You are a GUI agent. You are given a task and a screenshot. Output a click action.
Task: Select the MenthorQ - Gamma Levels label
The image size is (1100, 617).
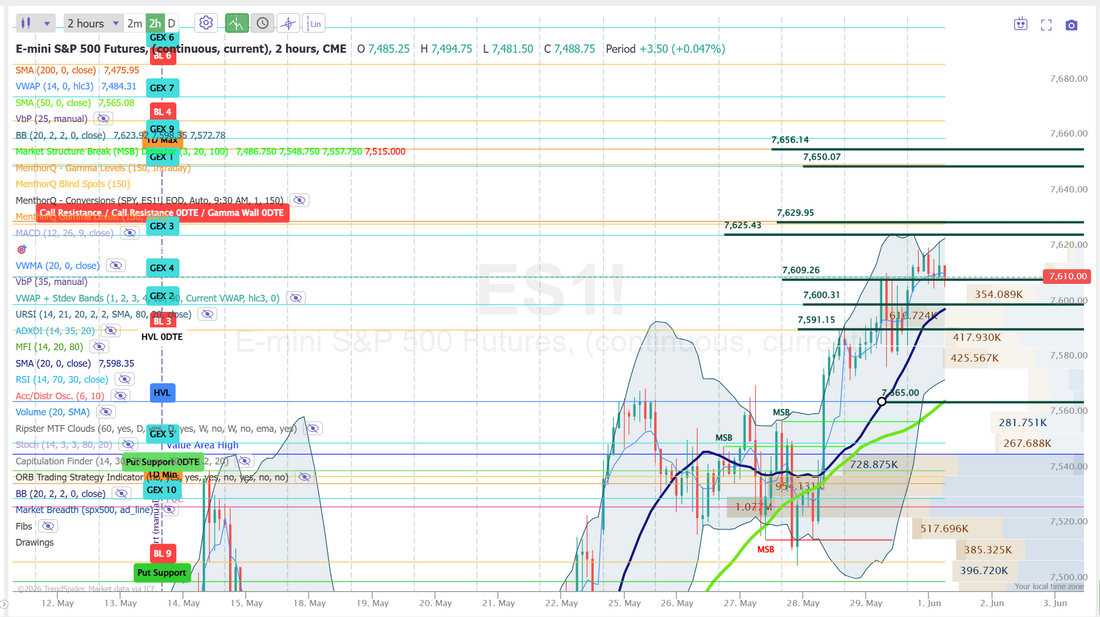click(103, 168)
